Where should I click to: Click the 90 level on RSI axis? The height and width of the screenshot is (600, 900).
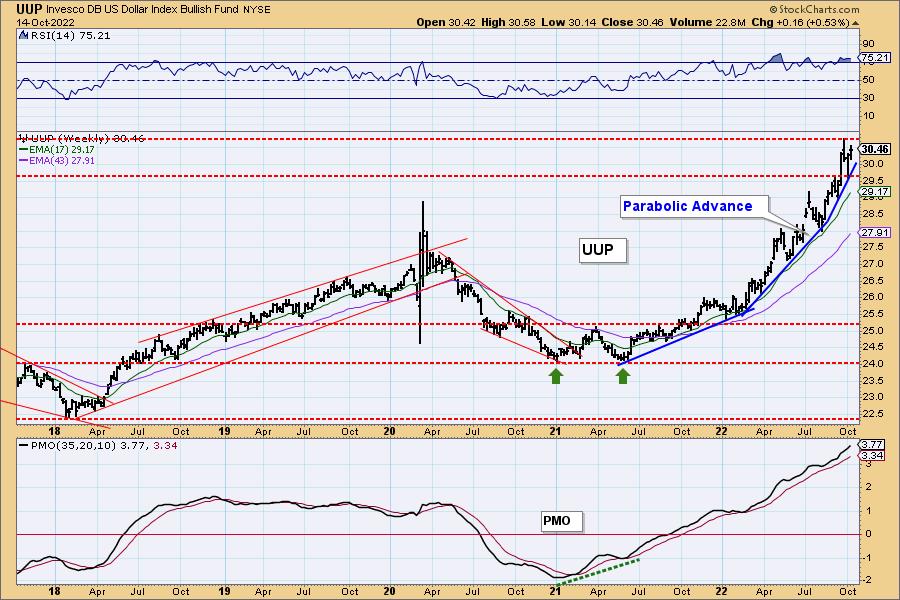click(x=868, y=44)
